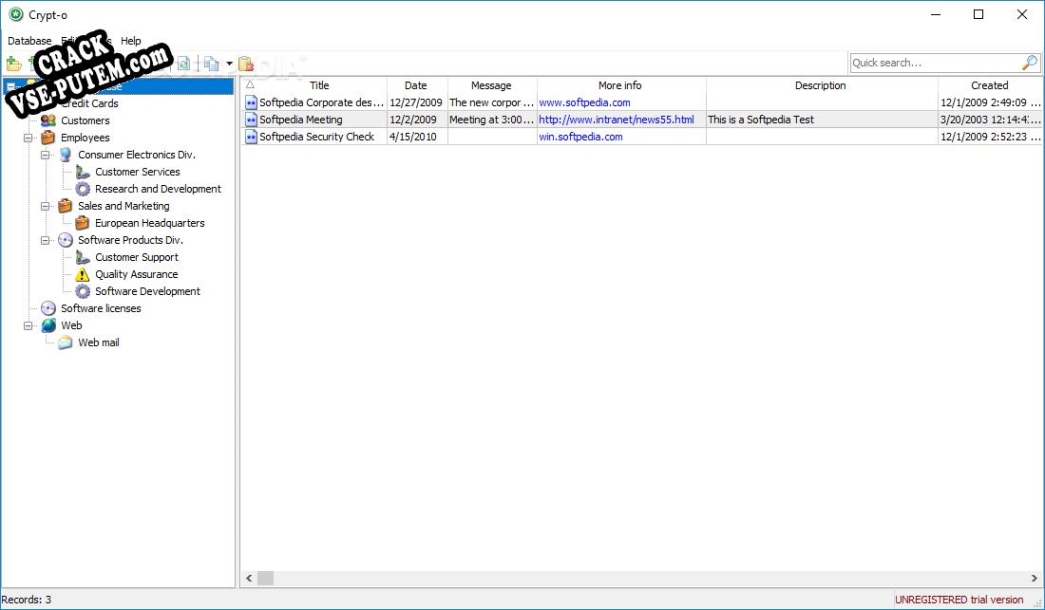
Task: Focus the Quick search field
Action: coord(936,63)
